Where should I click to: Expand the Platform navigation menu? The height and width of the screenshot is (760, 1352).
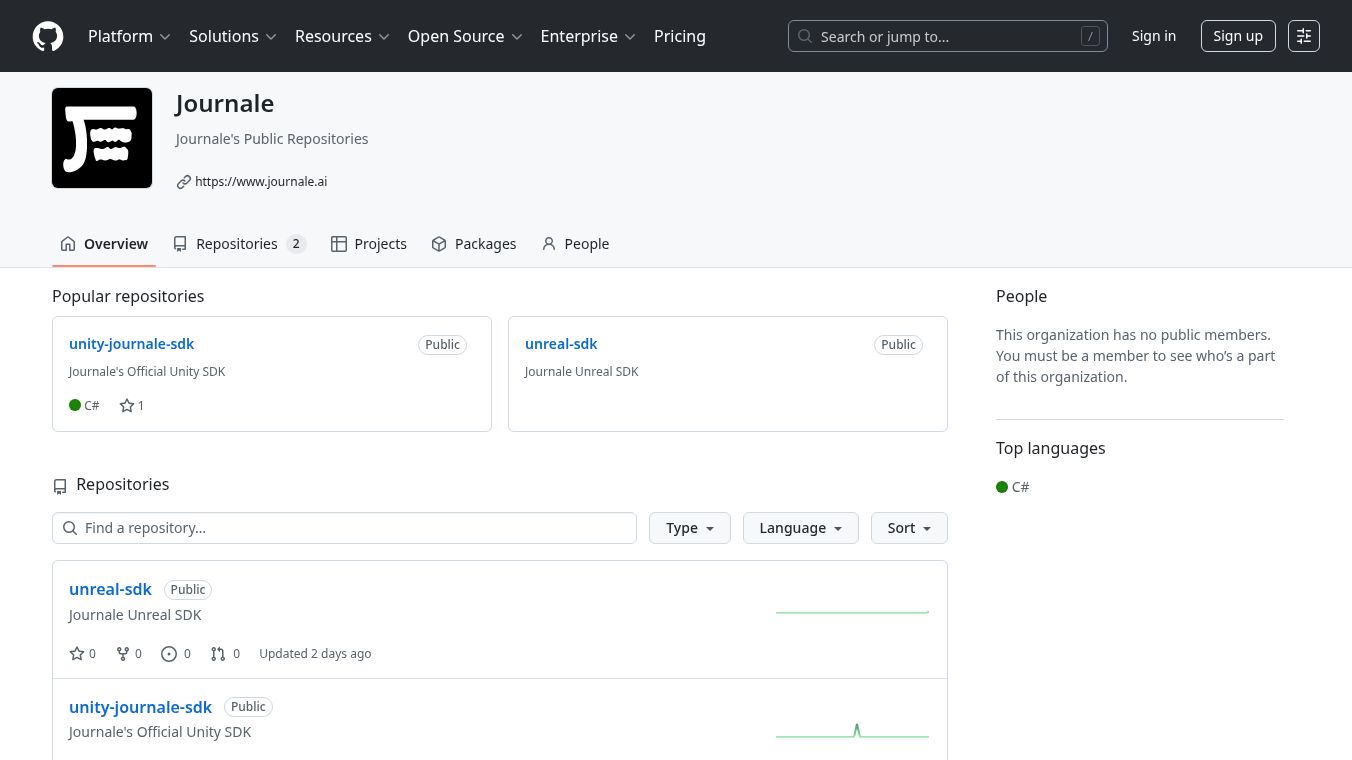[129, 36]
